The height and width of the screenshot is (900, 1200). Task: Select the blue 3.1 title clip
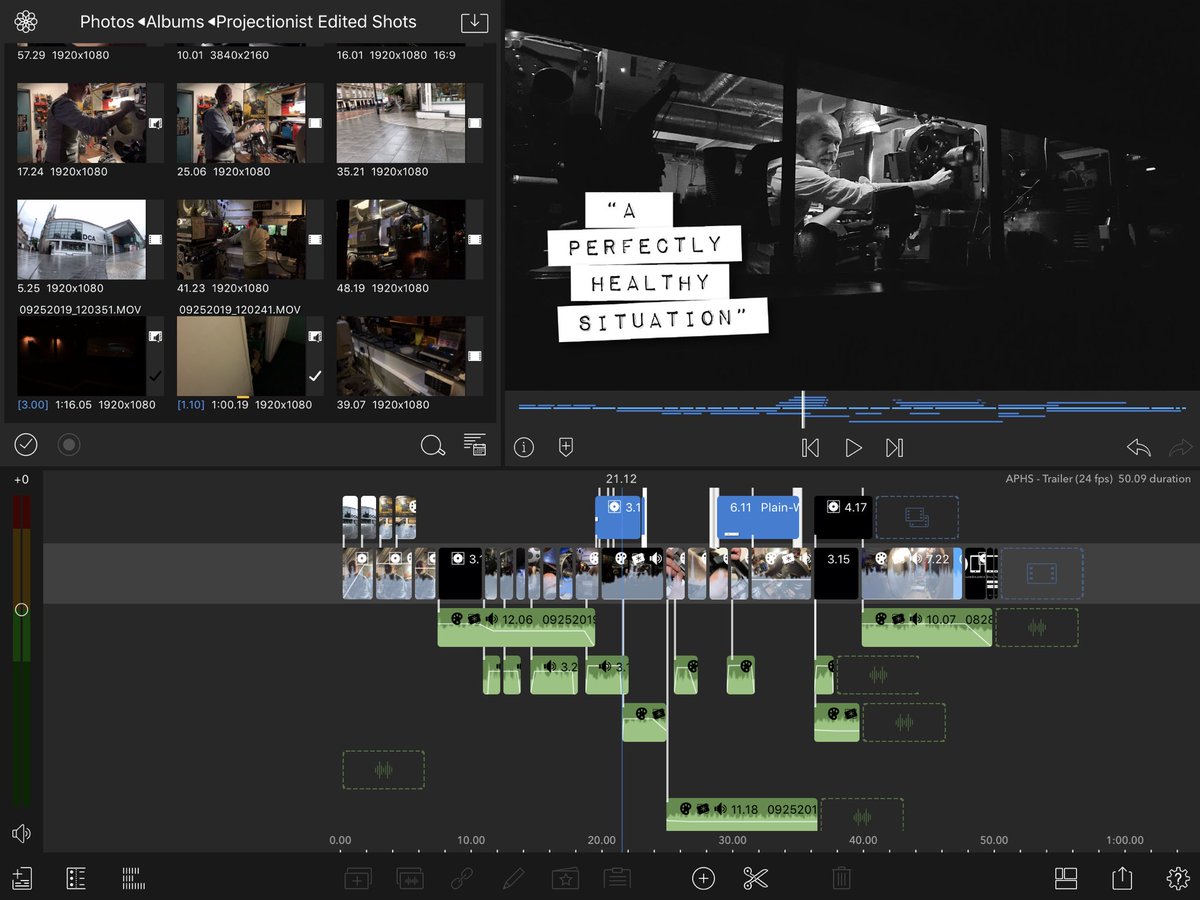point(620,518)
